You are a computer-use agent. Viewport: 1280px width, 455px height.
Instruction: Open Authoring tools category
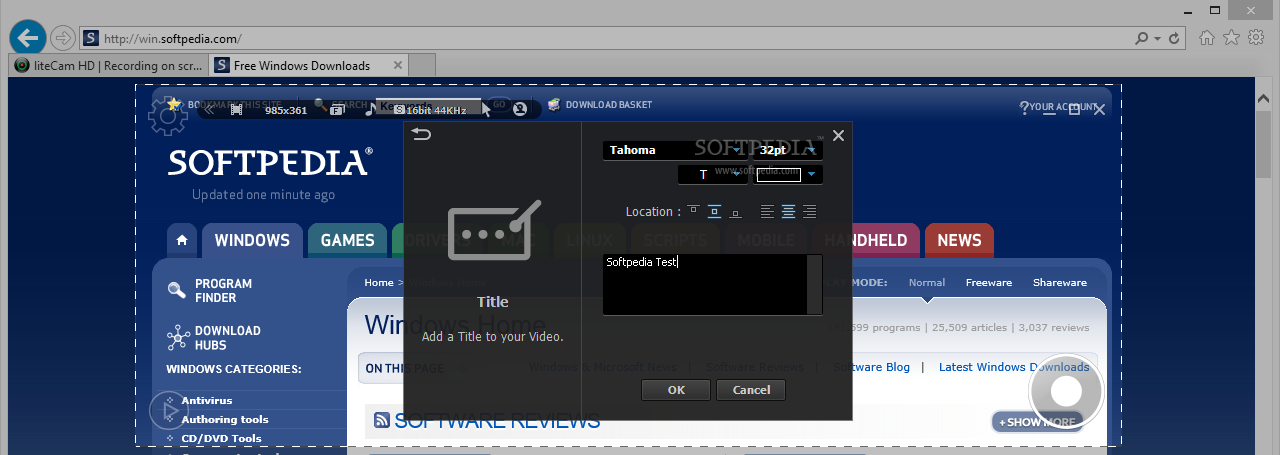pyautogui.click(x=225, y=419)
